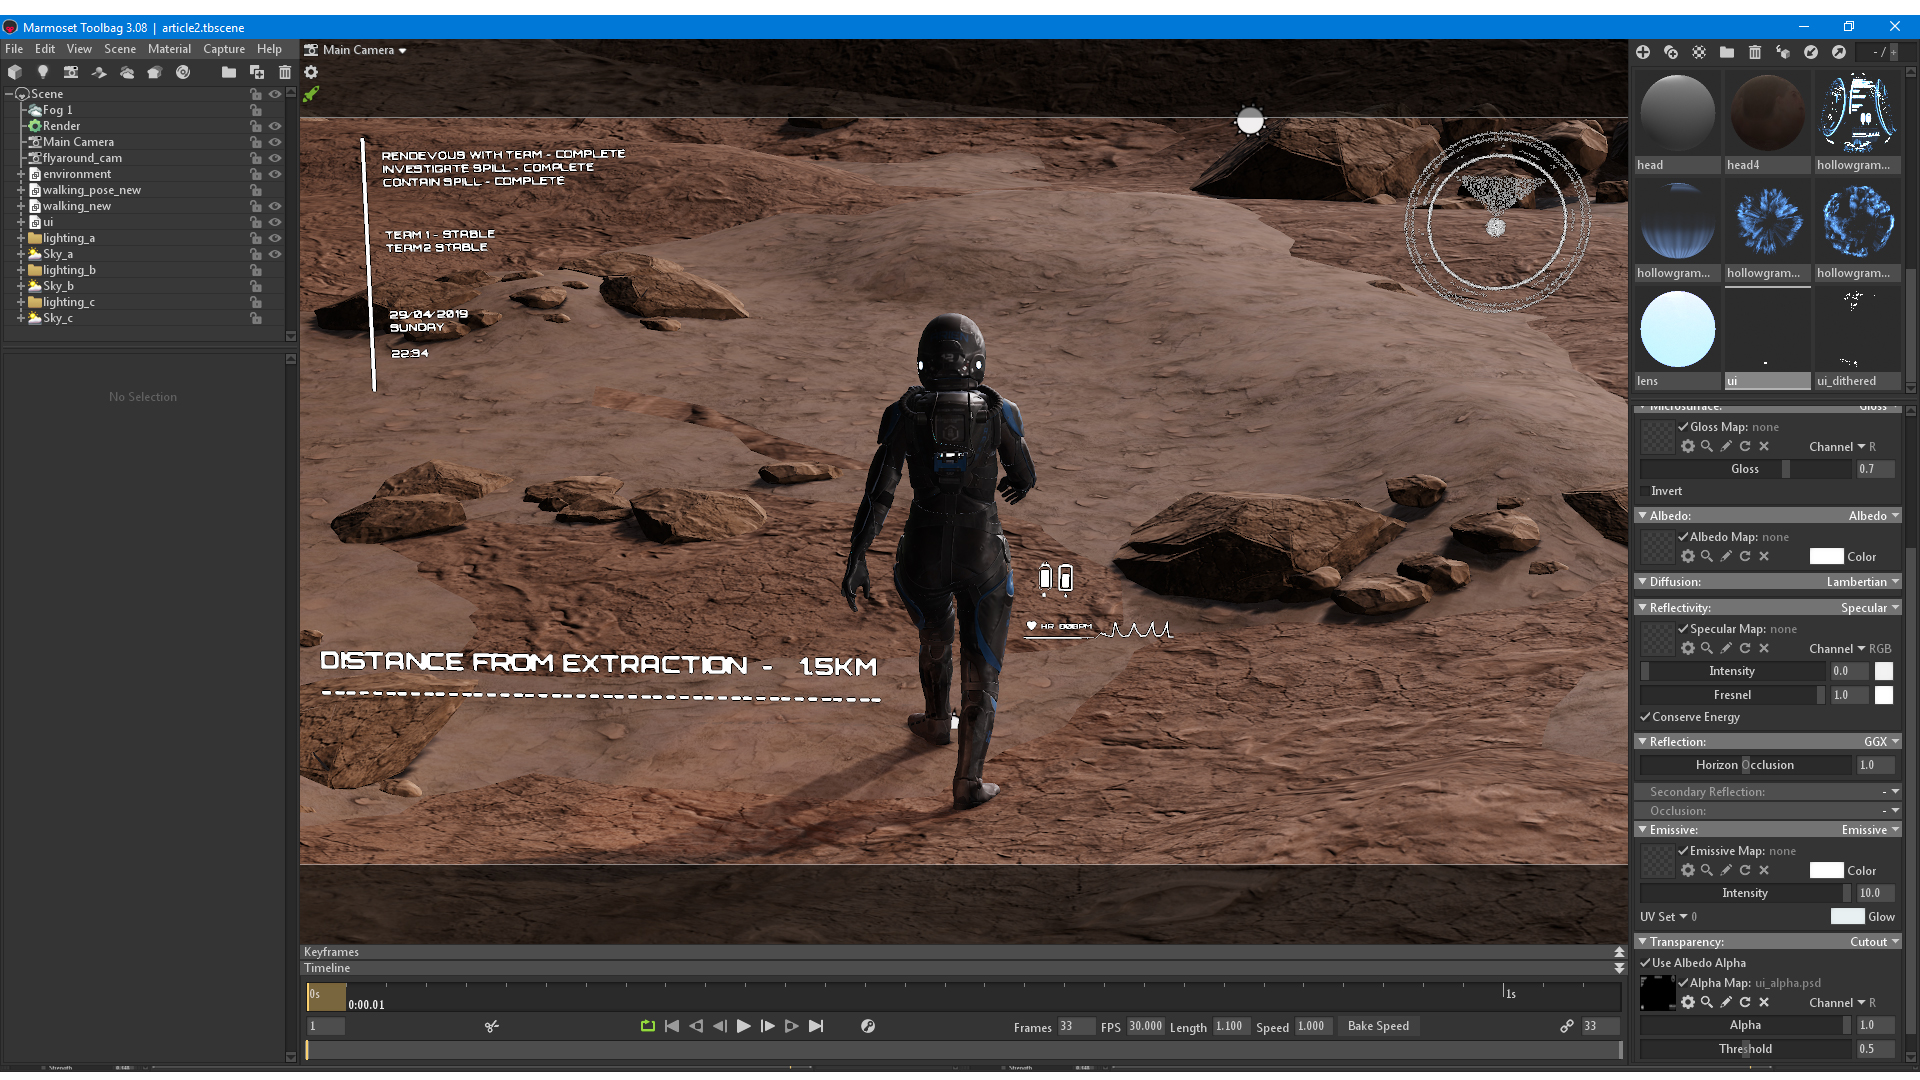The image size is (1920, 1080).
Task: Open the Scene menu
Action: pos(120,49)
